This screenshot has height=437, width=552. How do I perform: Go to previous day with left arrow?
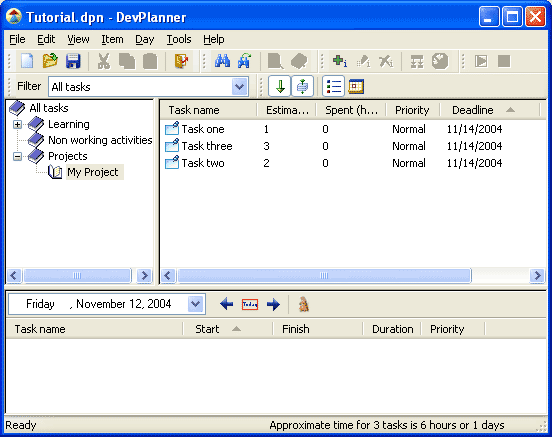click(226, 304)
